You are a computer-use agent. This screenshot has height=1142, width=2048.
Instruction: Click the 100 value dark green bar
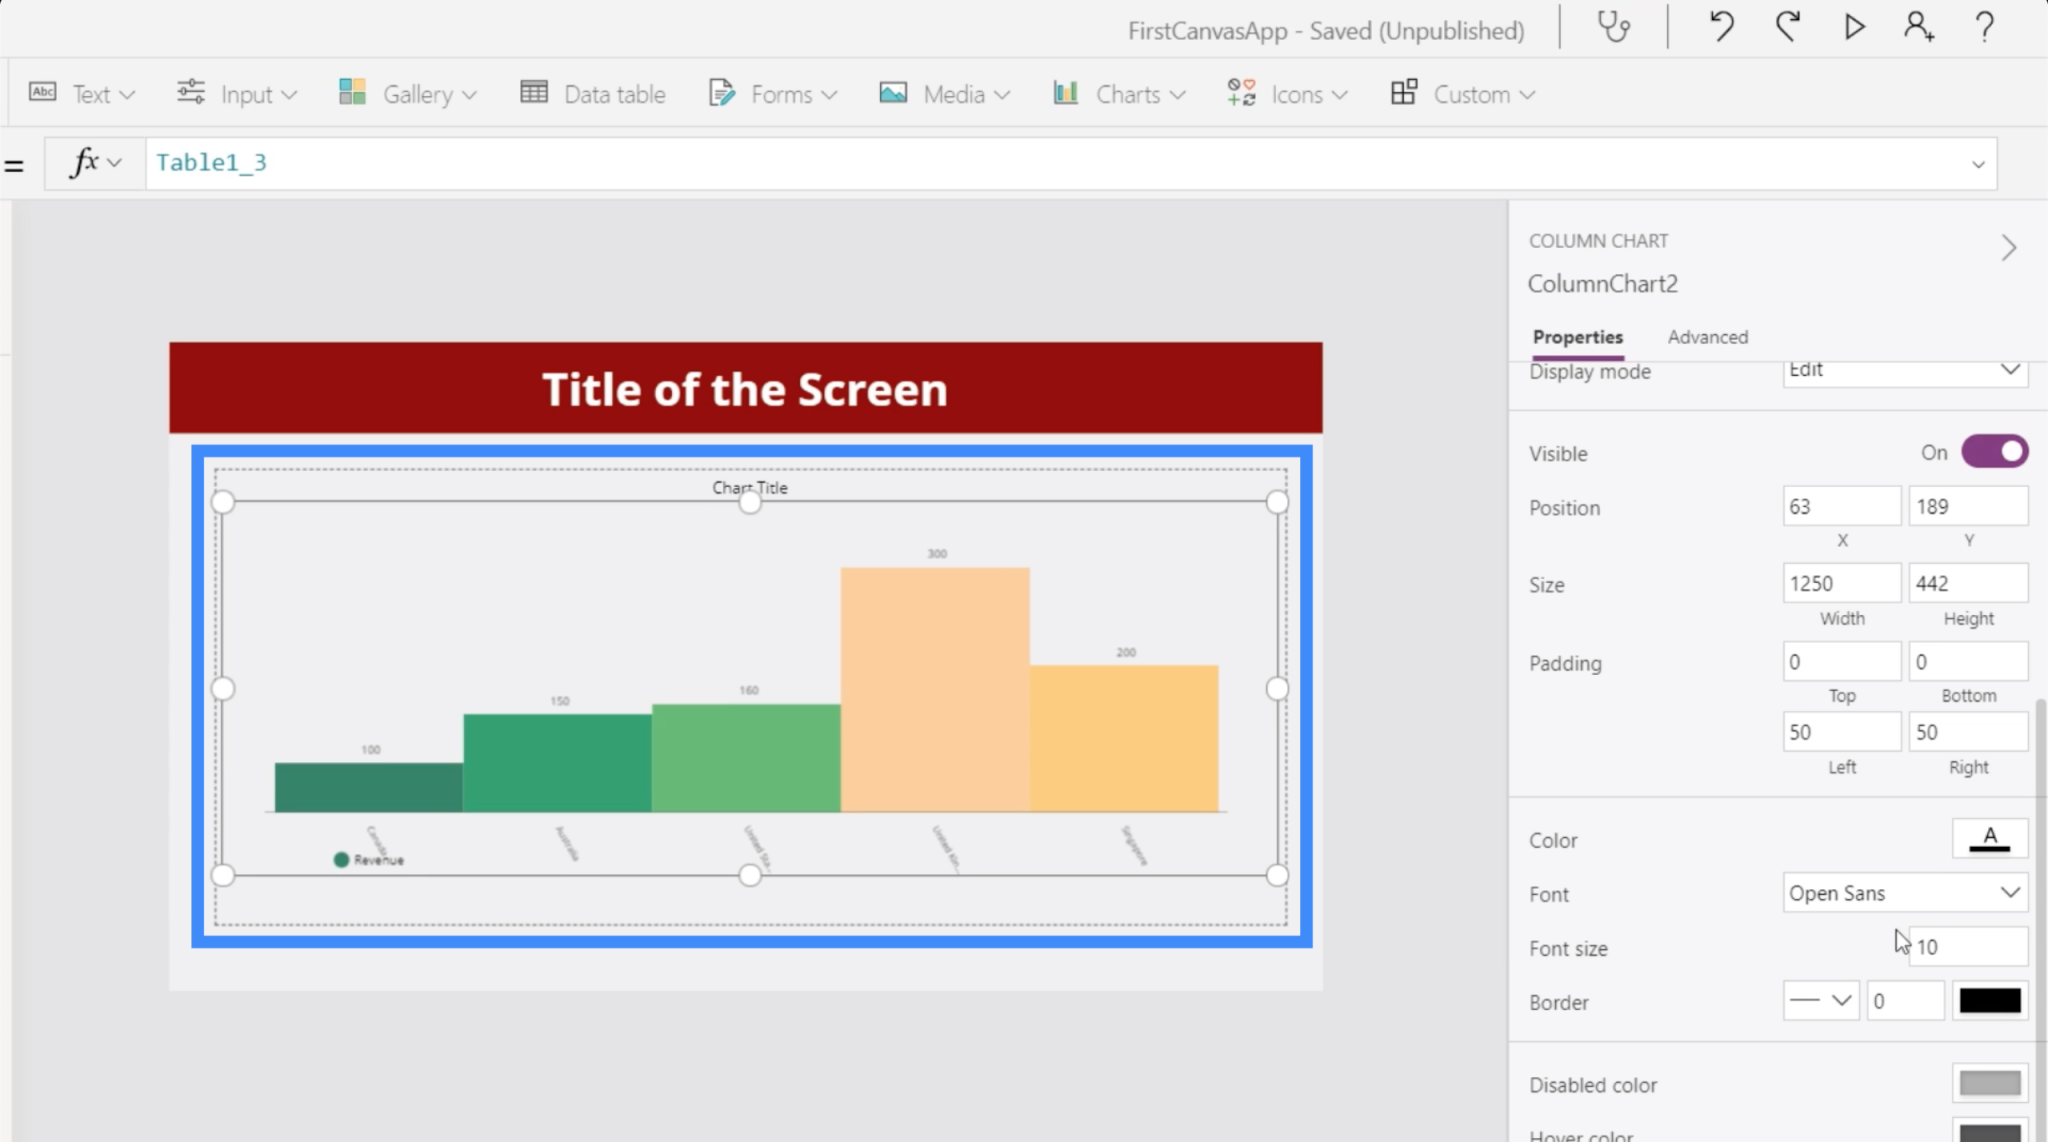tap(369, 788)
